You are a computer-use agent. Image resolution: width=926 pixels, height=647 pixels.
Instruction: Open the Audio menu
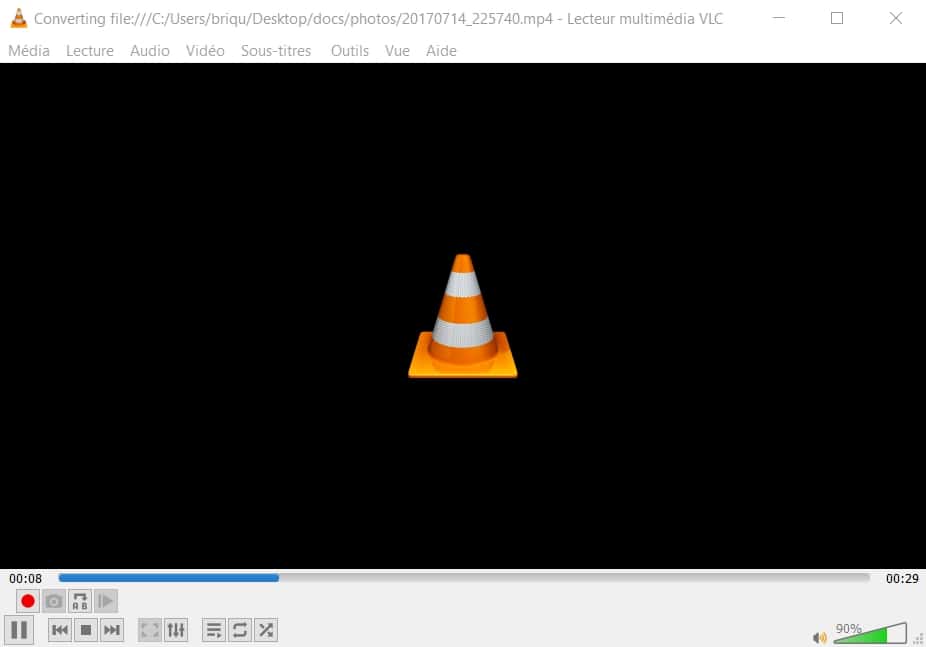point(150,51)
